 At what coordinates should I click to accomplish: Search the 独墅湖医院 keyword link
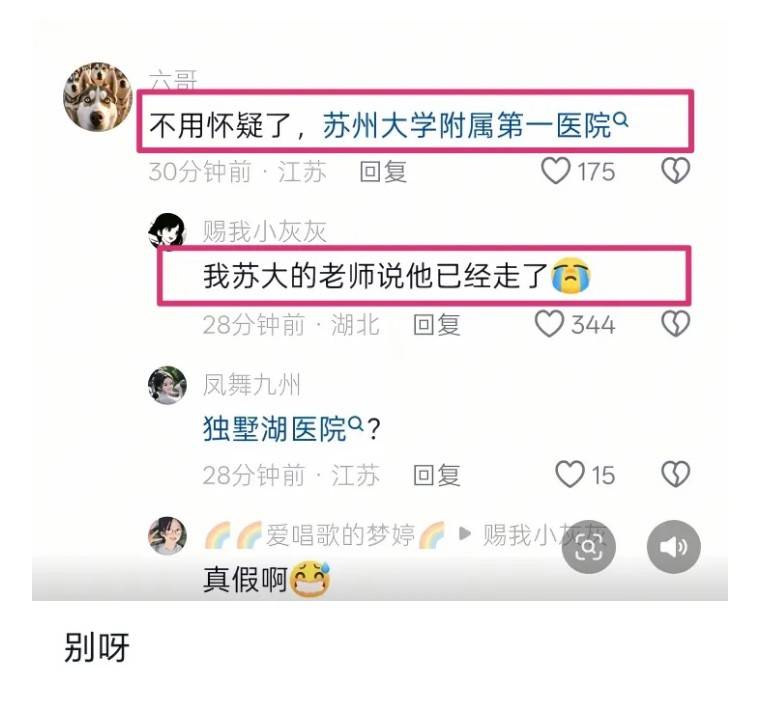283,429
